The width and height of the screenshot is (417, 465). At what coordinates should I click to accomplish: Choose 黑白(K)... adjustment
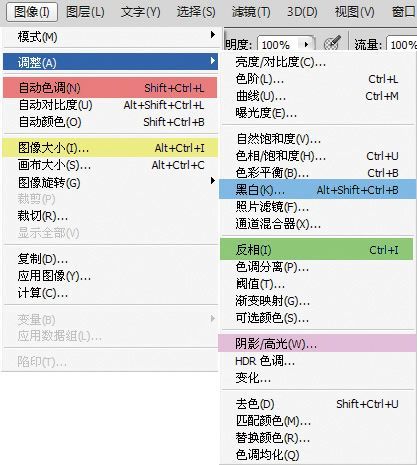318,190
